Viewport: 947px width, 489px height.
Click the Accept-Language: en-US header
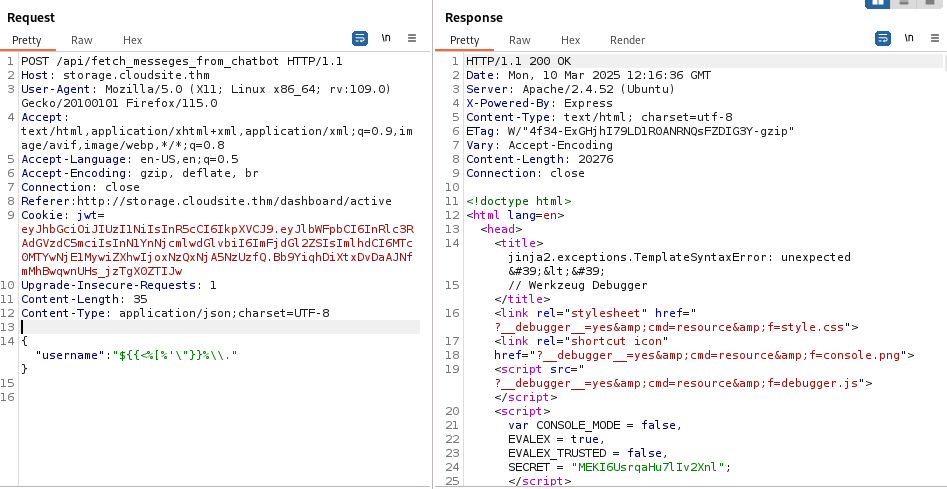coord(130,159)
